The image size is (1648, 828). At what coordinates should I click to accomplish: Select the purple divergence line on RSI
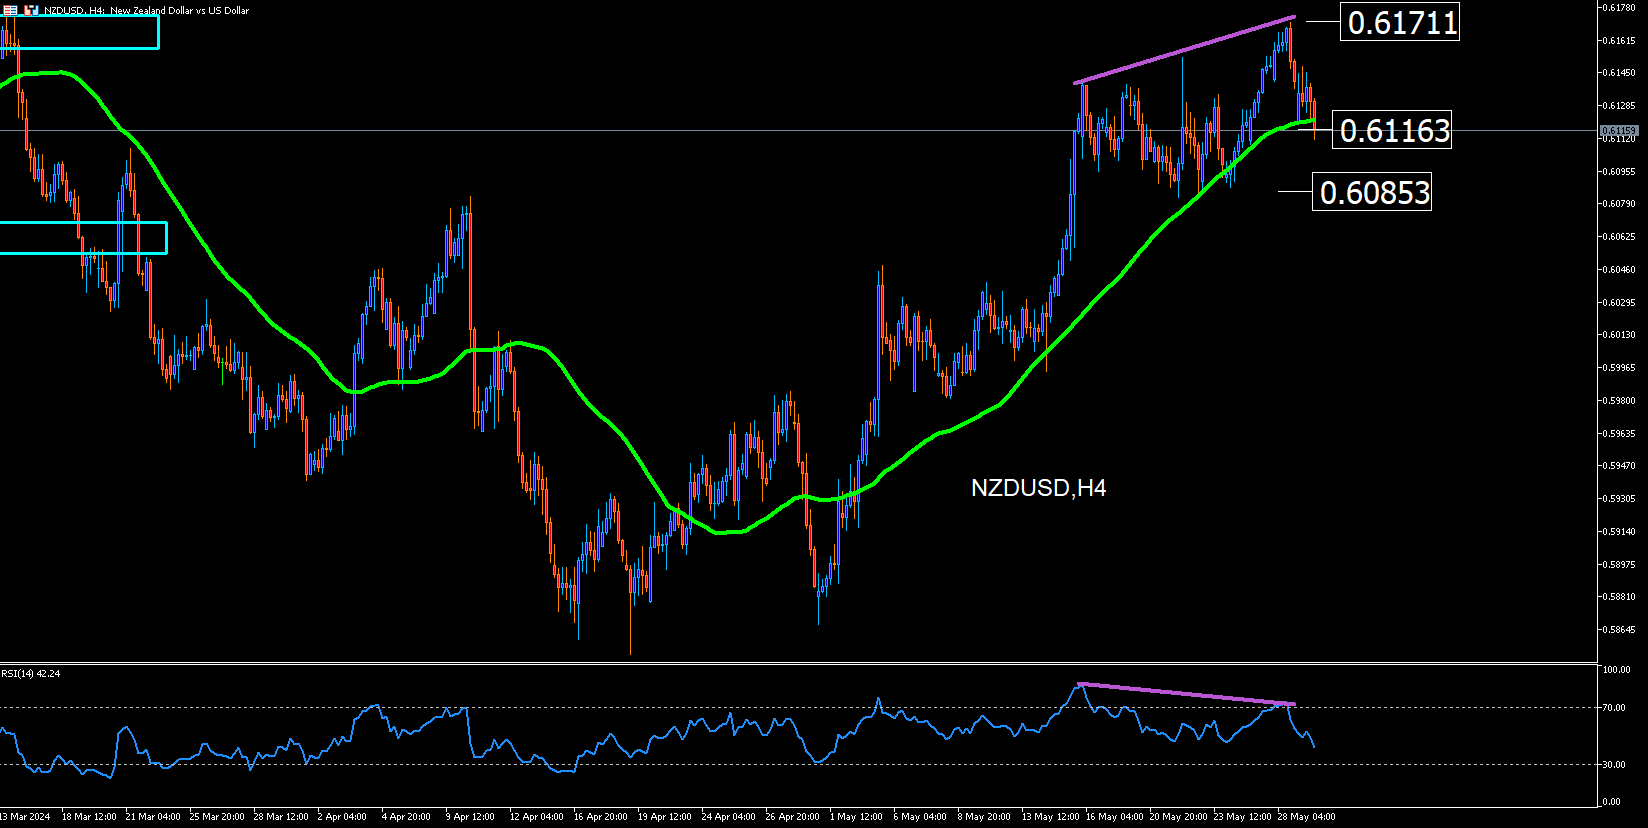pyautogui.click(x=1187, y=694)
